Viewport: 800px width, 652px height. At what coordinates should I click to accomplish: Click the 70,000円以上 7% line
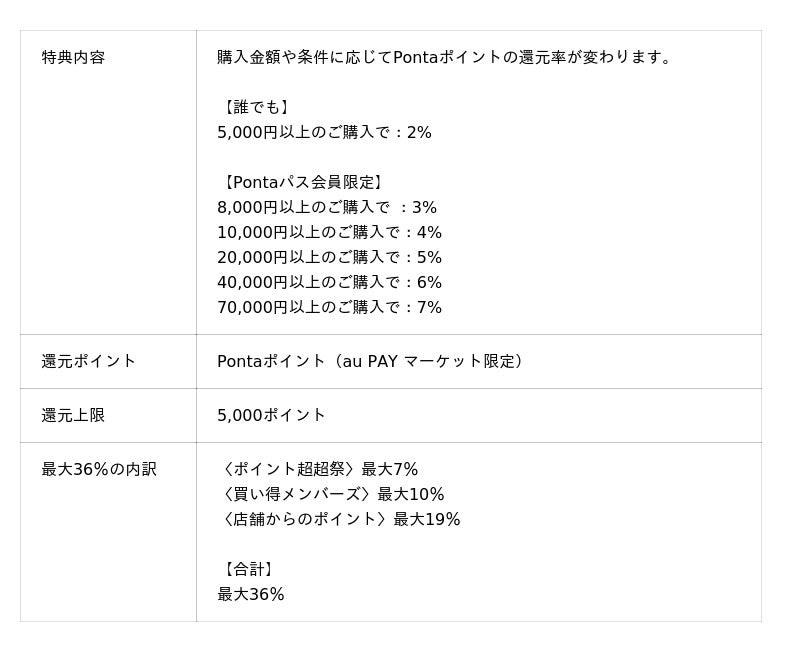330,308
